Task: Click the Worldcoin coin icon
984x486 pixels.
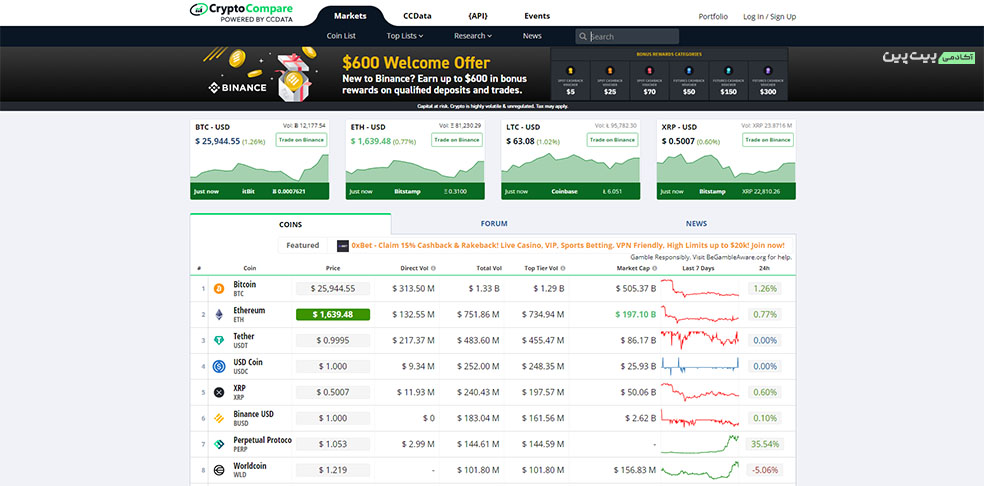Action: tap(219, 470)
